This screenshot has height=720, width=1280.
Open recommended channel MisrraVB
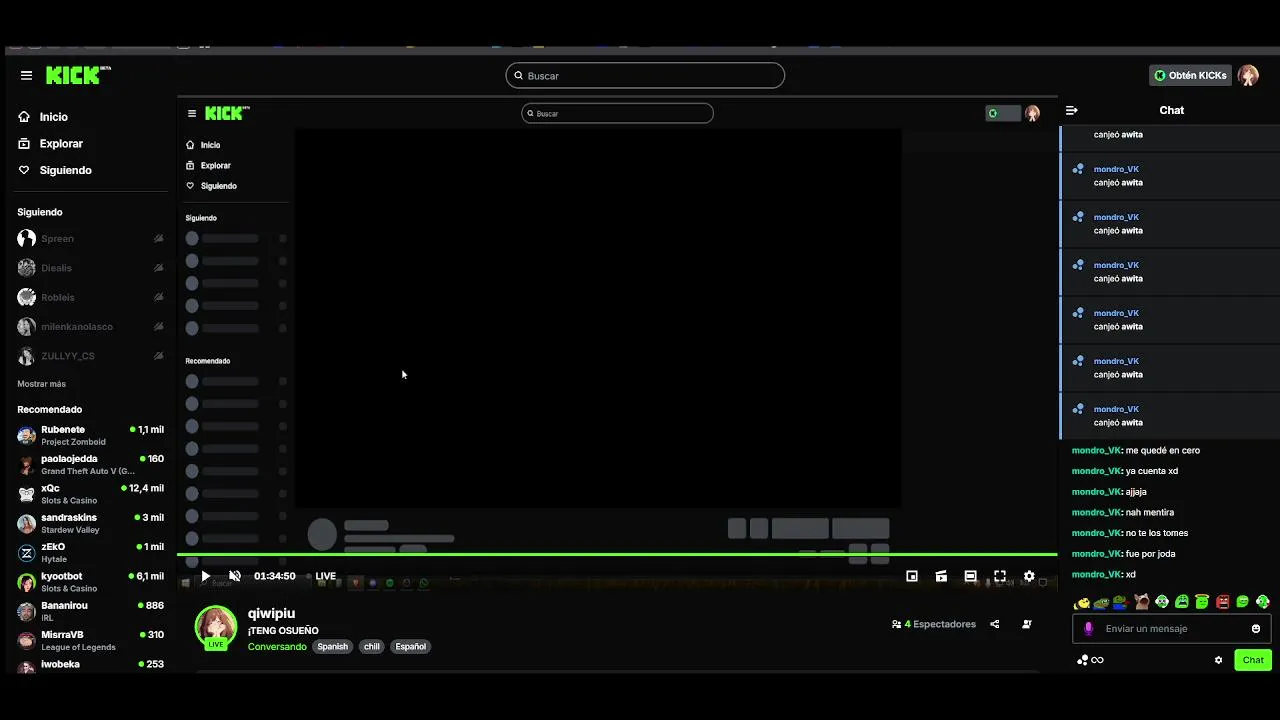pyautogui.click(x=90, y=640)
